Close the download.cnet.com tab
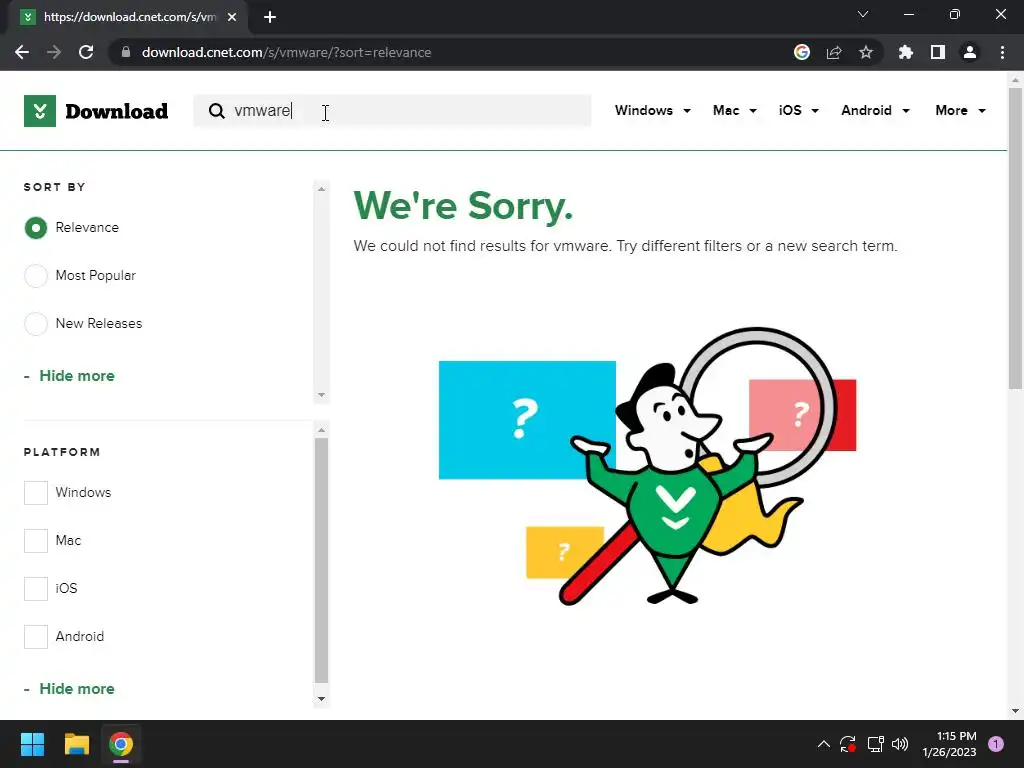This screenshot has width=1024, height=768. pyautogui.click(x=232, y=17)
